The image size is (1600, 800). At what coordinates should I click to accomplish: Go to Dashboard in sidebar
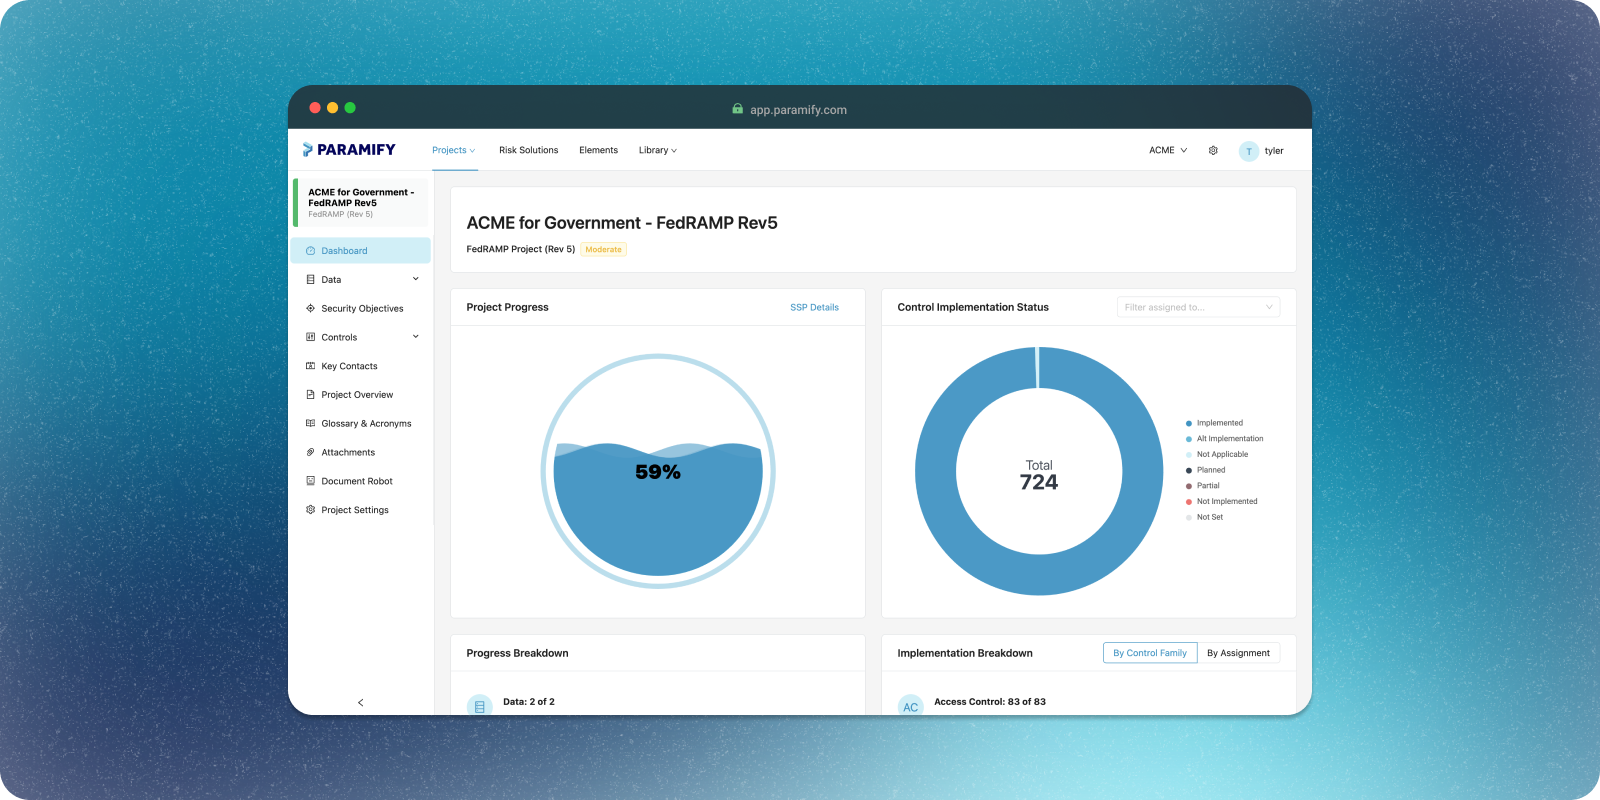(361, 251)
